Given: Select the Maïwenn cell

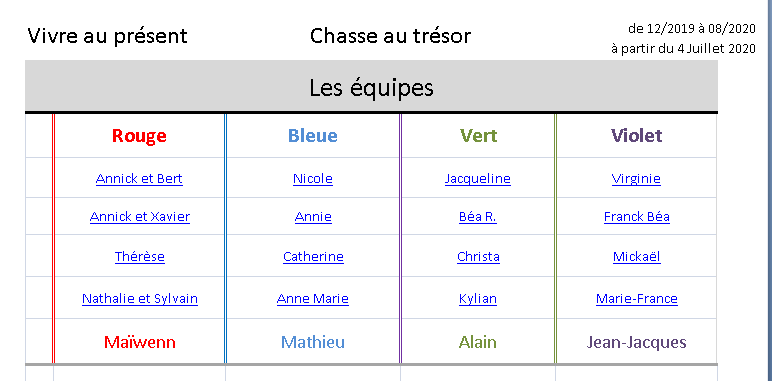Looking at the screenshot, I should (x=139, y=342).
